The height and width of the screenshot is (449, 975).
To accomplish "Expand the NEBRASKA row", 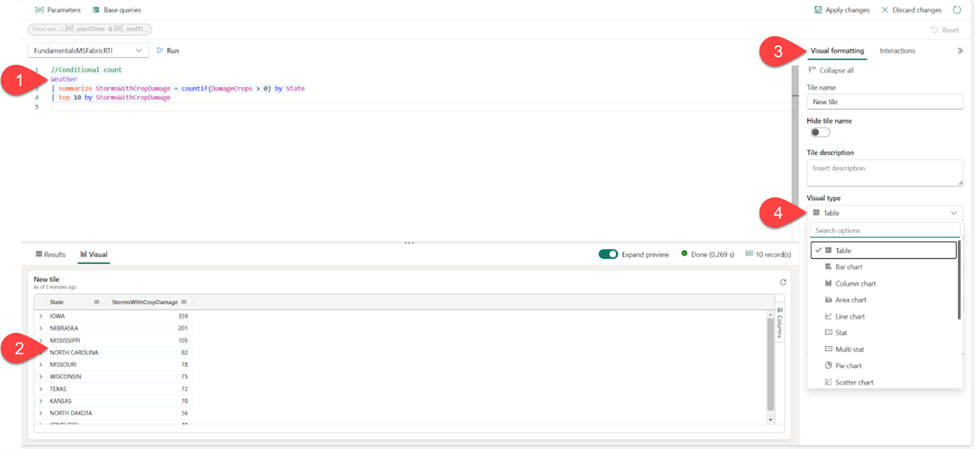I will (x=40, y=328).
